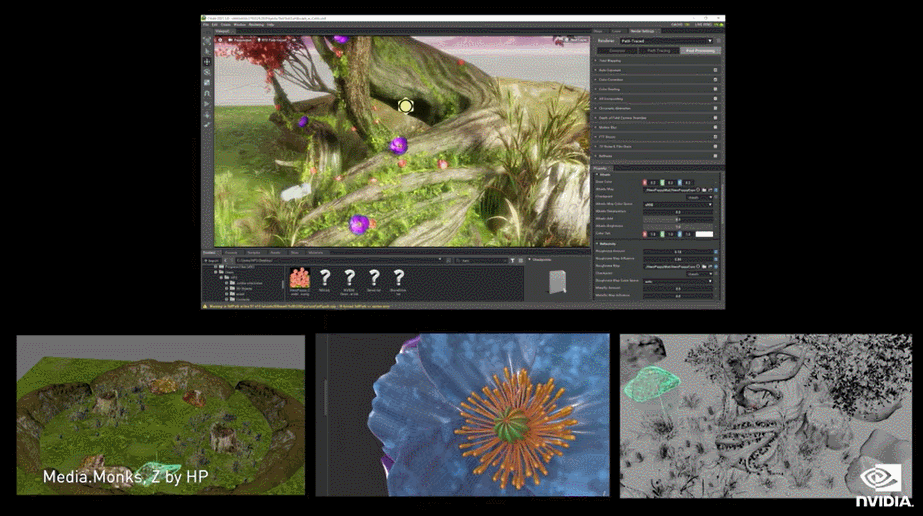Enable TV Noise & Film Grain checkbox
923x516 pixels.
(x=715, y=147)
